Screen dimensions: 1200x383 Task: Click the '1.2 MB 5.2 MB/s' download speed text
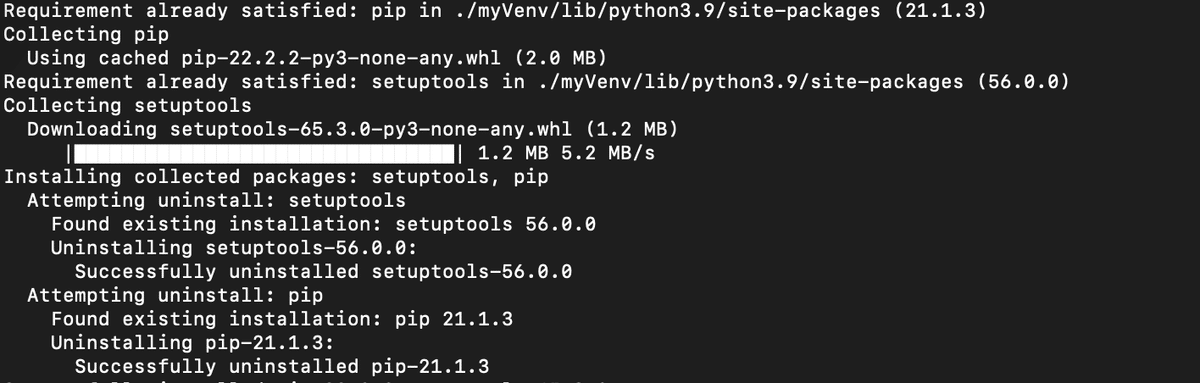(567, 154)
